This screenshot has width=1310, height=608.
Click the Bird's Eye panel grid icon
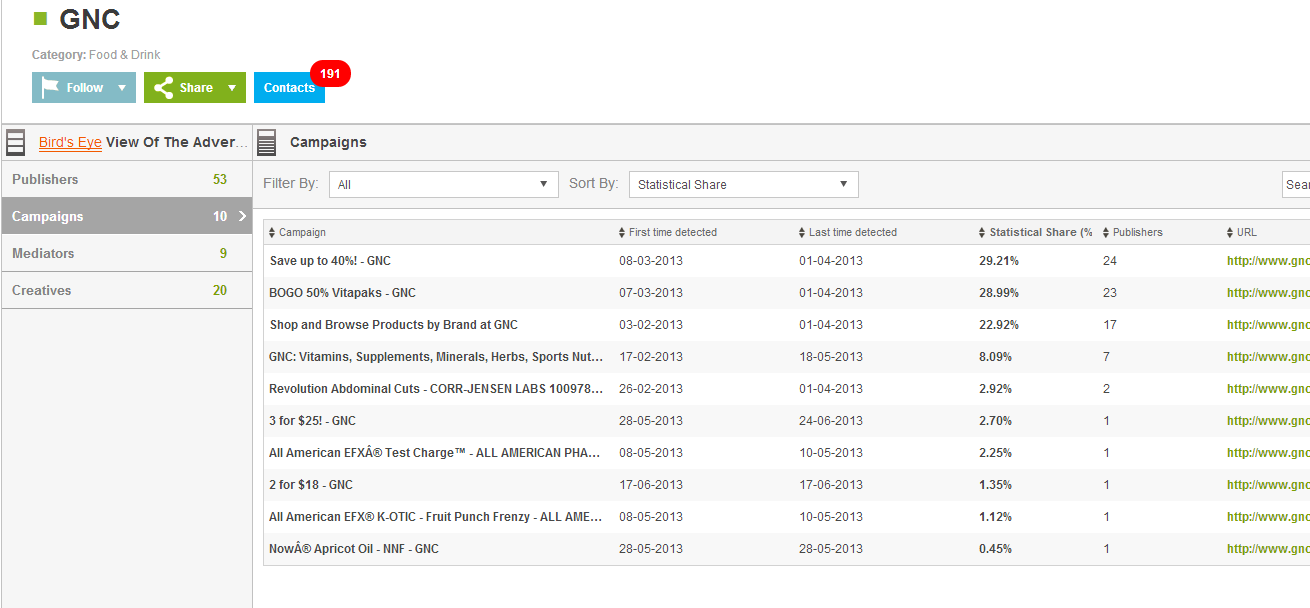click(15, 142)
